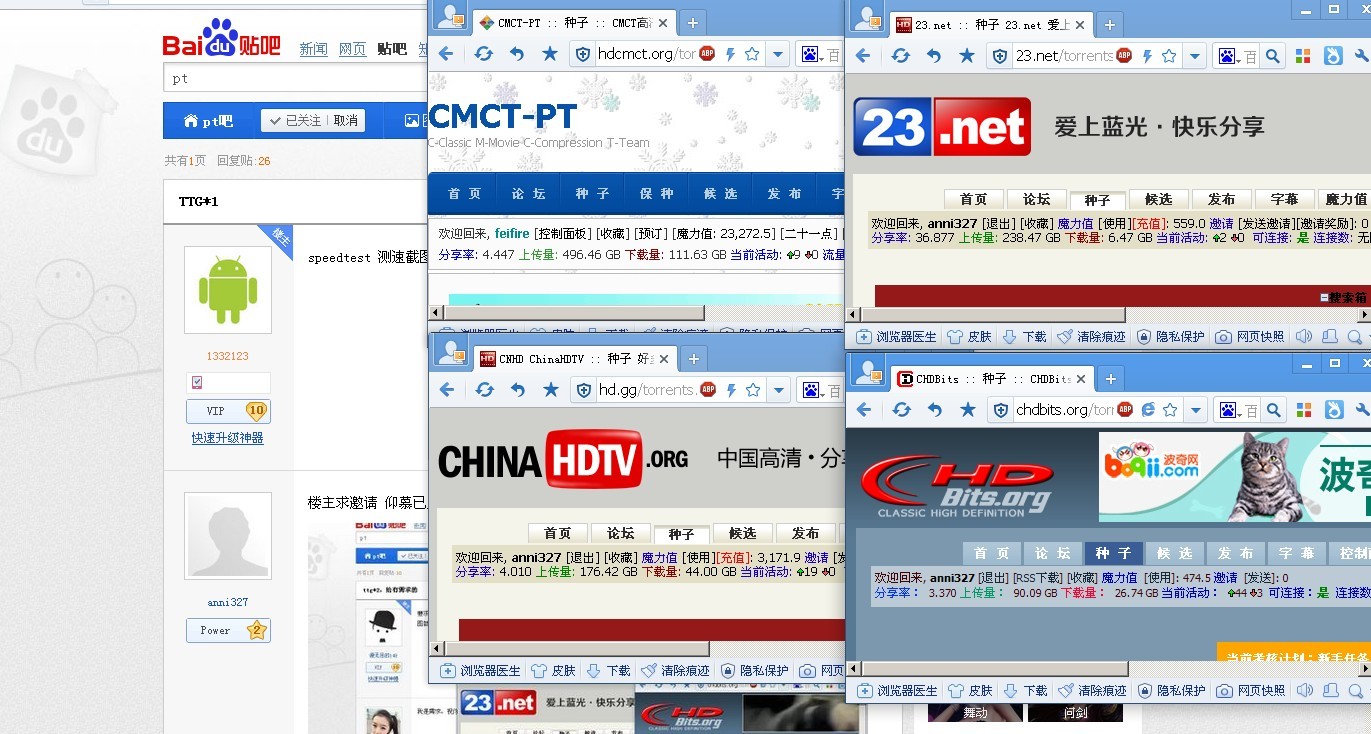Screen dimensions: 1371x734
Task: Open the 保种 menu on the CMCT-PT site
Action: pos(657,194)
